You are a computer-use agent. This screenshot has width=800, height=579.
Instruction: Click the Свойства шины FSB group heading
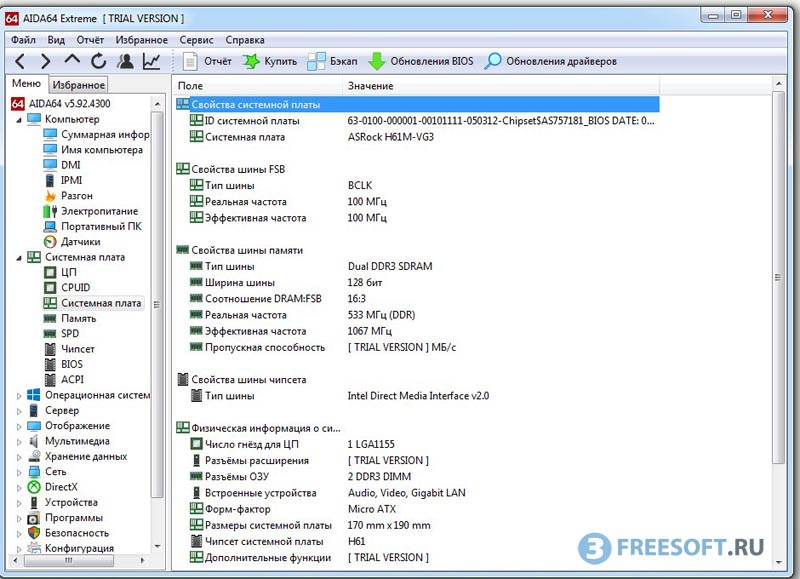click(238, 169)
